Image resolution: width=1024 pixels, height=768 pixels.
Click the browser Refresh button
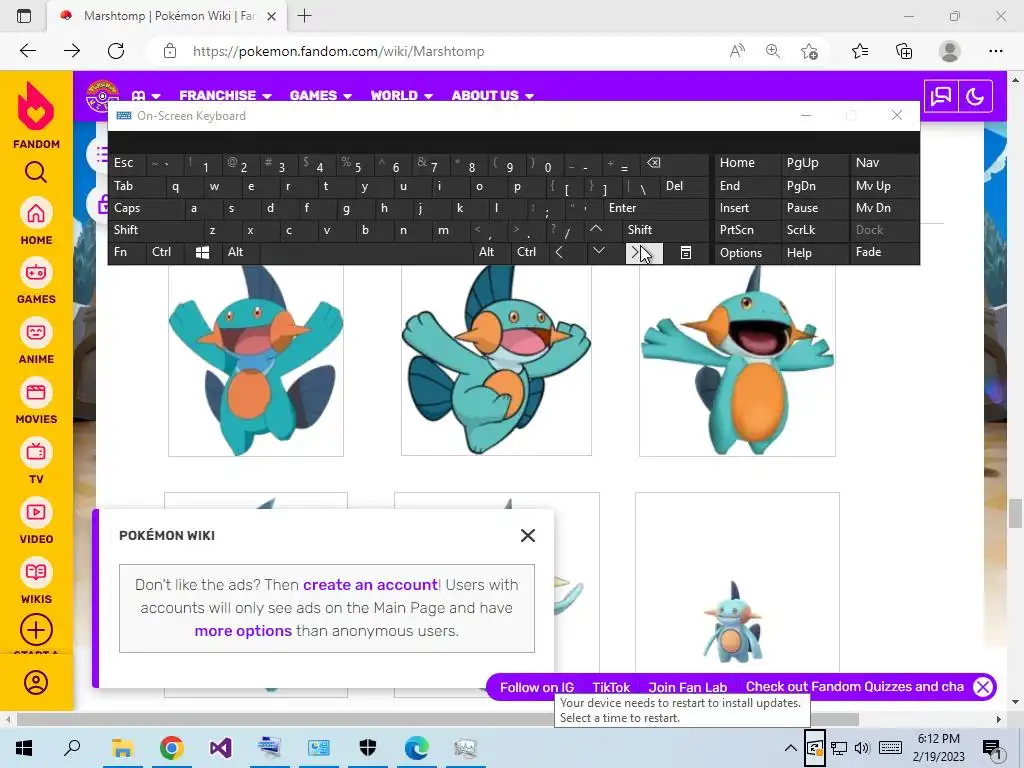click(116, 51)
